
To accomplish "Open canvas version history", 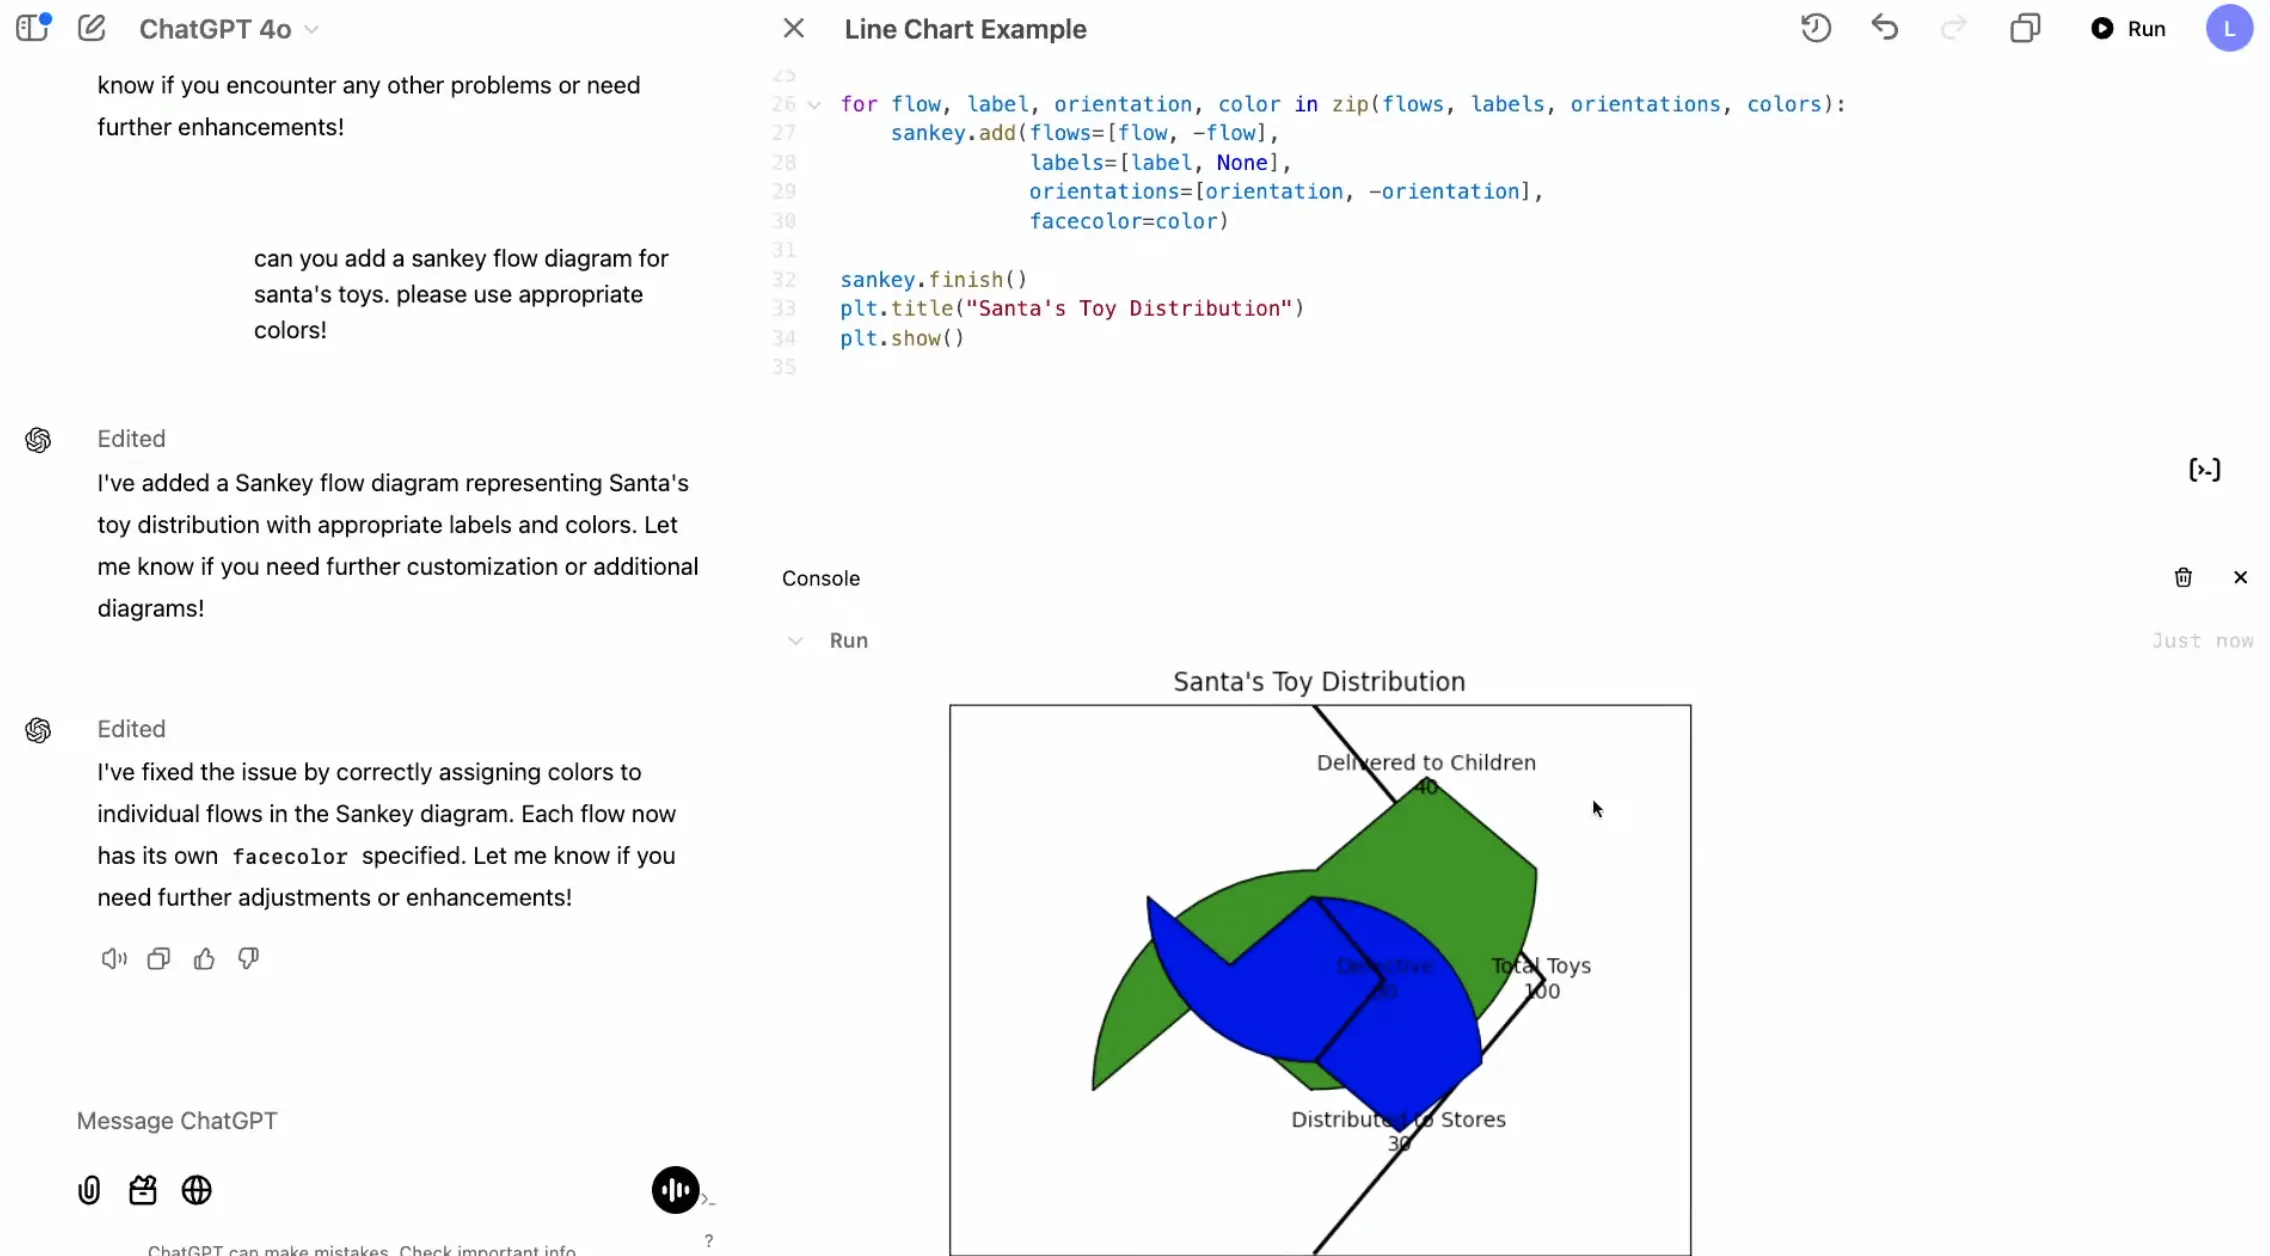I will pos(1816,28).
